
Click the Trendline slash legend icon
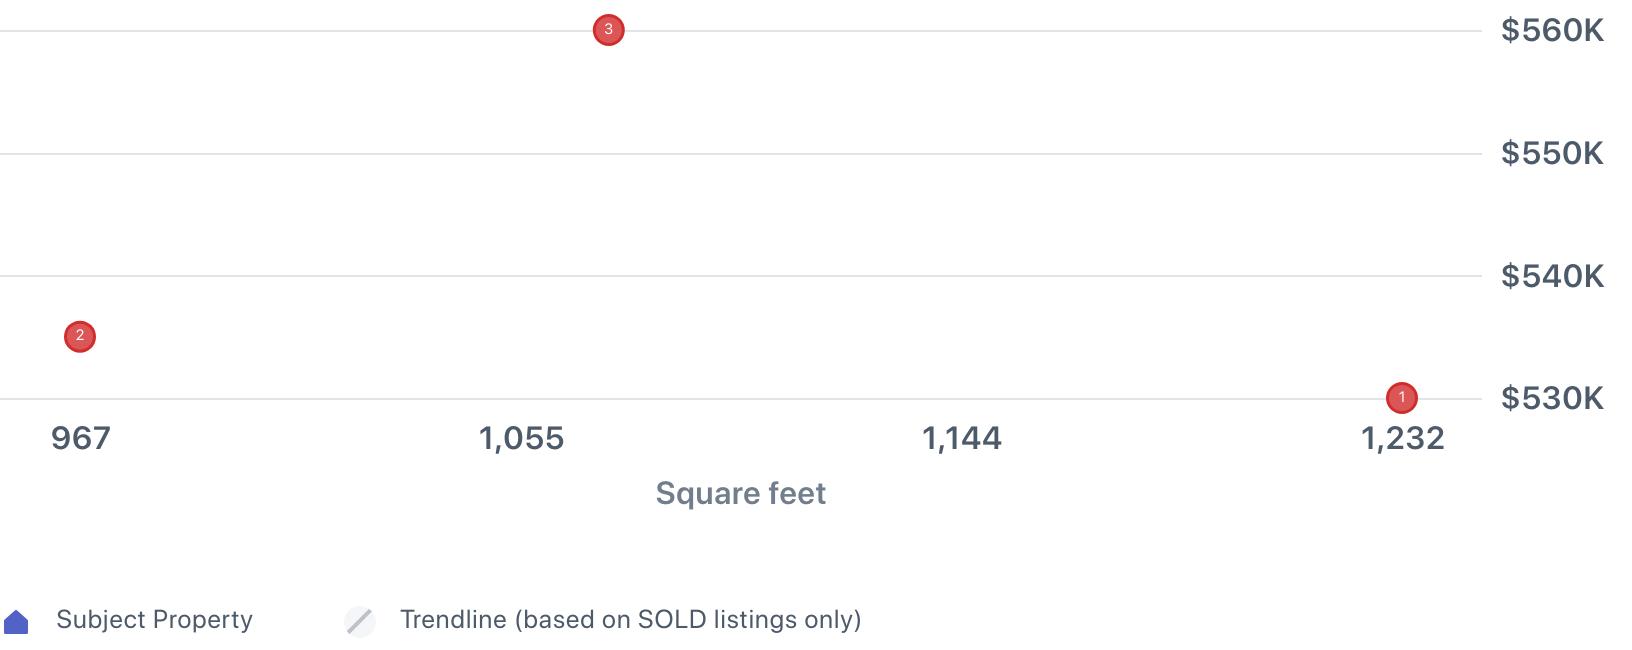pyautogui.click(x=360, y=621)
